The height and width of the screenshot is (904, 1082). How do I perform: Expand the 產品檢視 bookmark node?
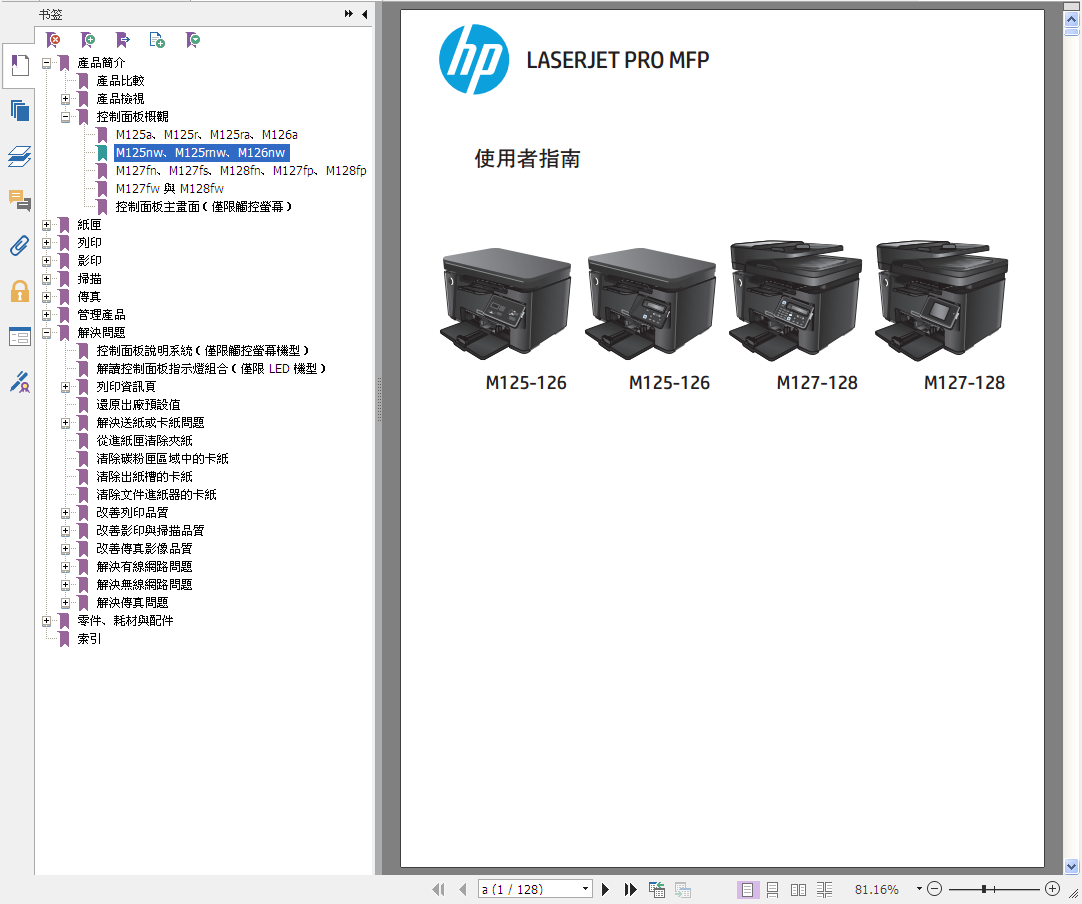pyautogui.click(x=66, y=99)
